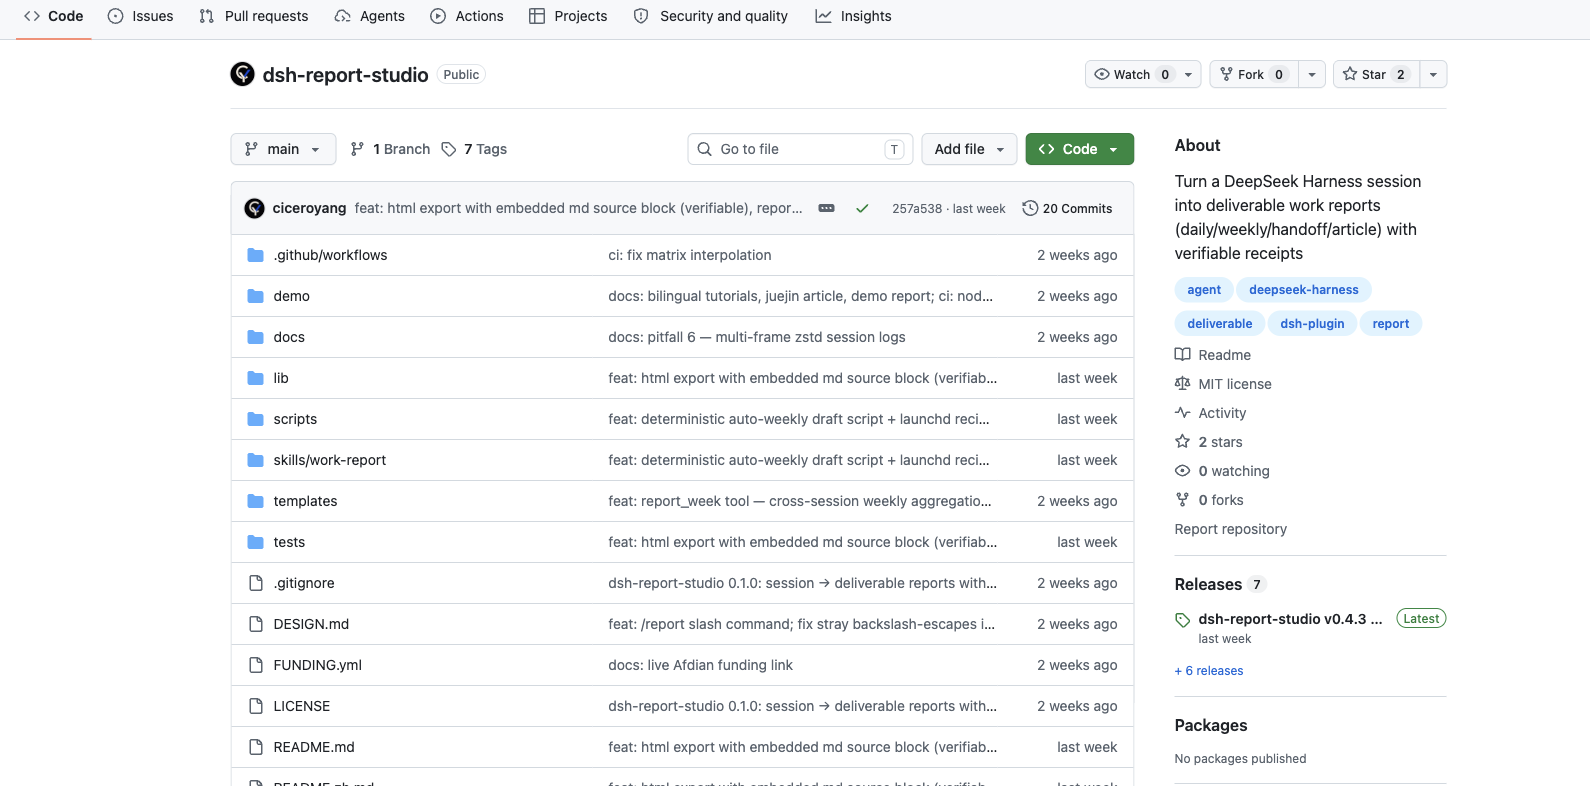The width and height of the screenshot is (1590, 786).
Task: Open the .github/workflows folder icon
Action: click(x=256, y=255)
